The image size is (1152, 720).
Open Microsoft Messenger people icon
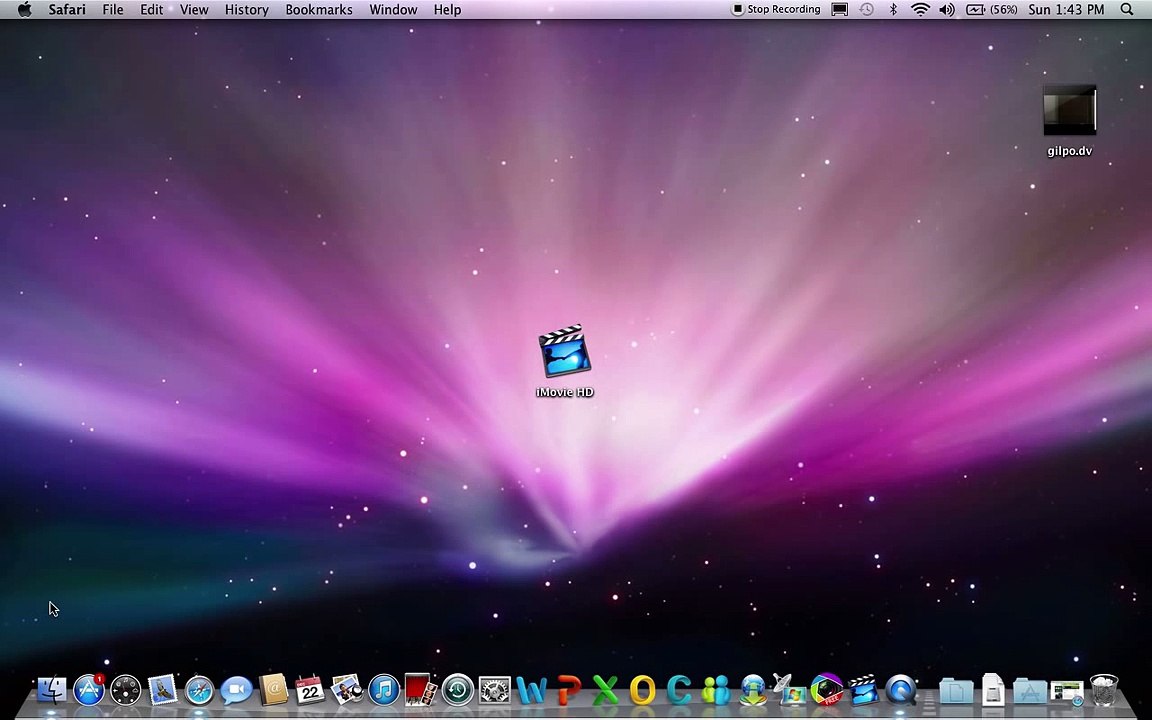point(716,691)
